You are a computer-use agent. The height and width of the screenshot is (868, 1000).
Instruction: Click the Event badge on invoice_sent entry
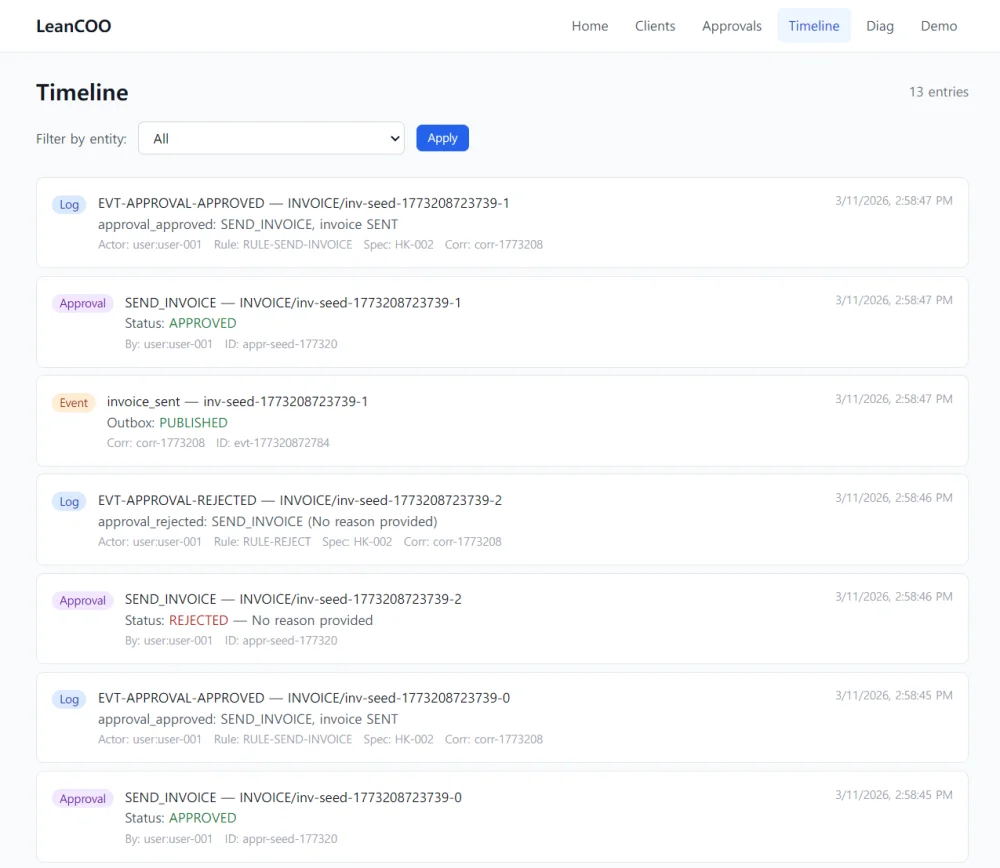point(73,403)
